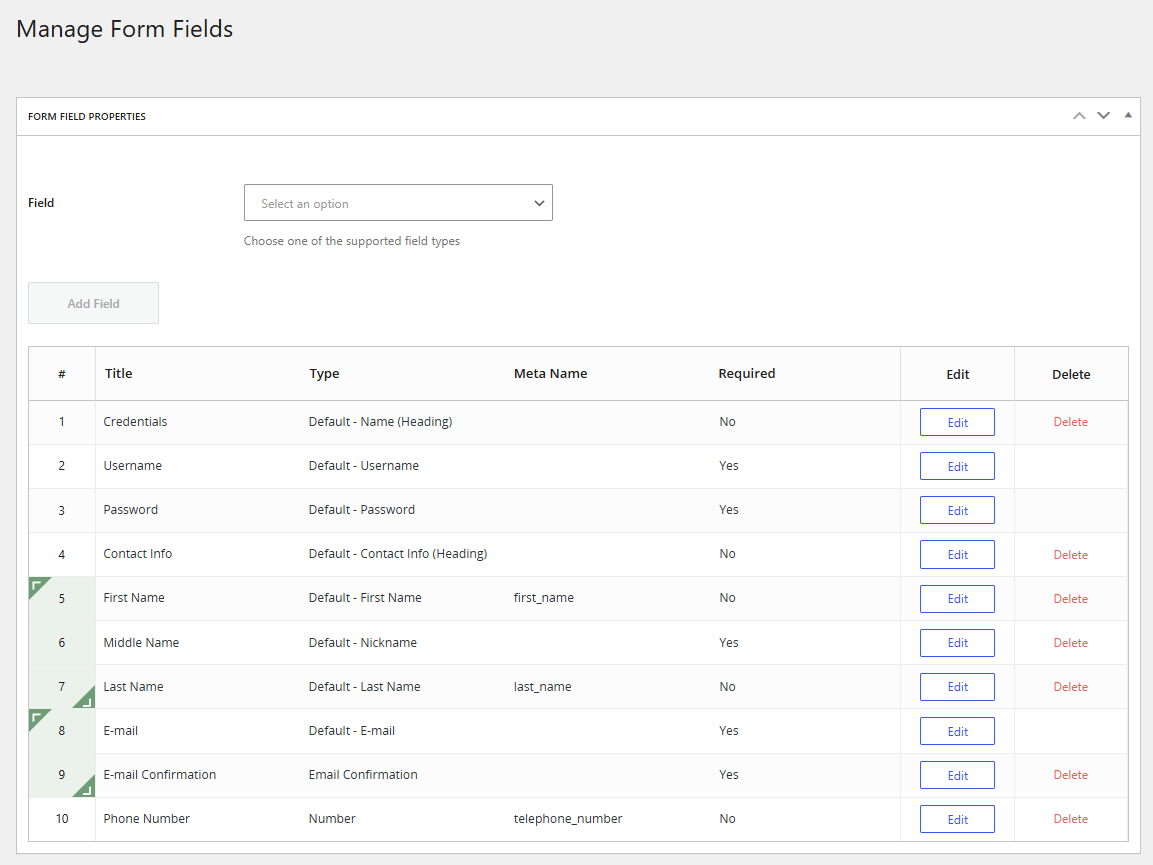Edit the Last Name field

click(957, 687)
